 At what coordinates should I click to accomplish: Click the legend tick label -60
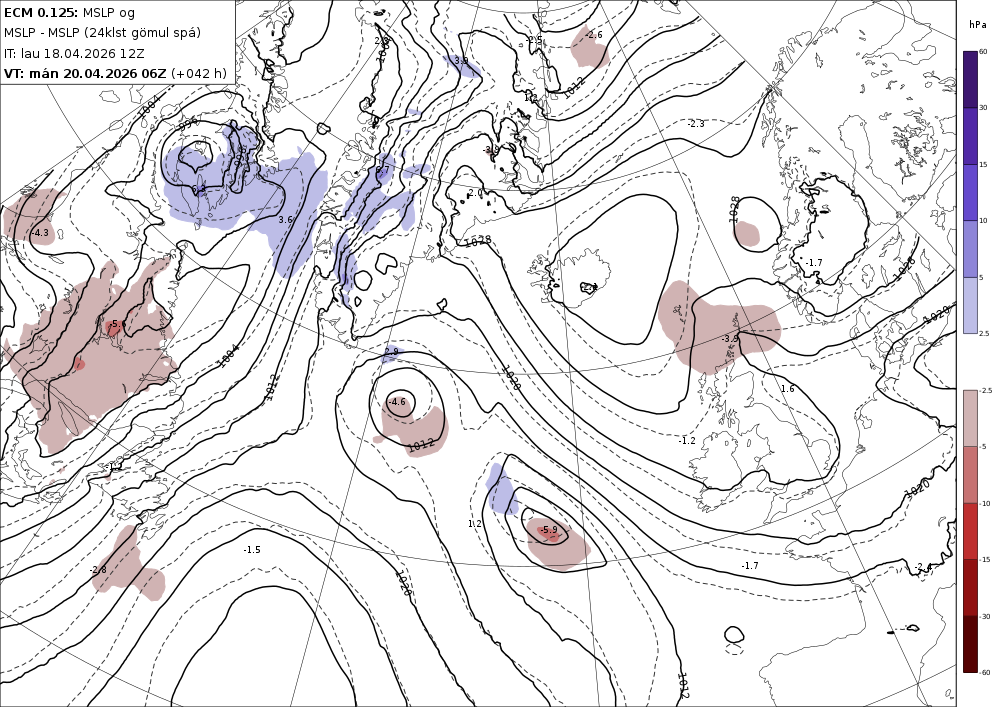coord(985,673)
